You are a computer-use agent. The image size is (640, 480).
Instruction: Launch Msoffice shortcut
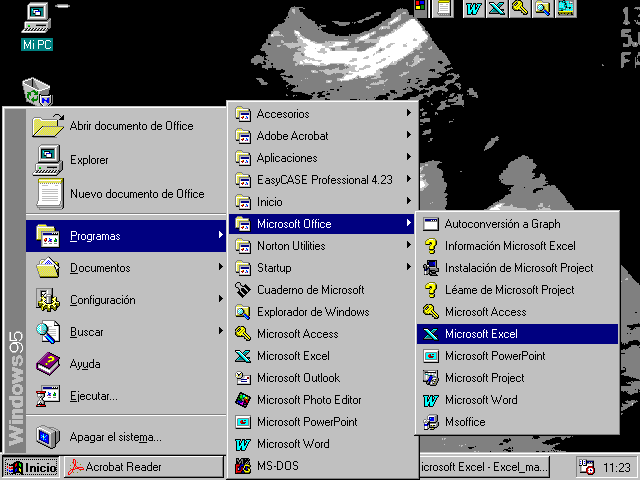point(518,422)
